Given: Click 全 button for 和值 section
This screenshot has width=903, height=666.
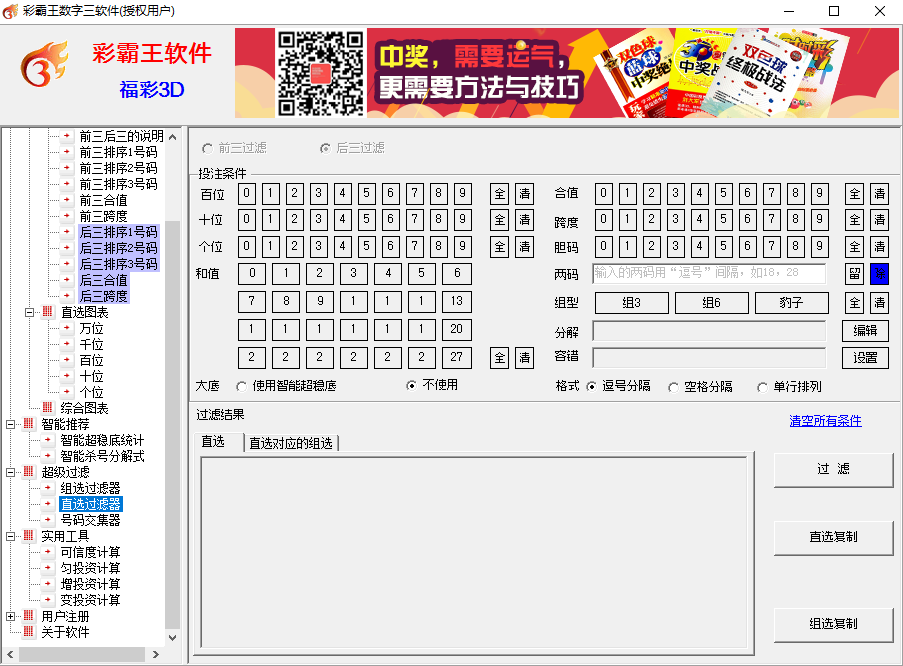Looking at the screenshot, I should [x=499, y=358].
